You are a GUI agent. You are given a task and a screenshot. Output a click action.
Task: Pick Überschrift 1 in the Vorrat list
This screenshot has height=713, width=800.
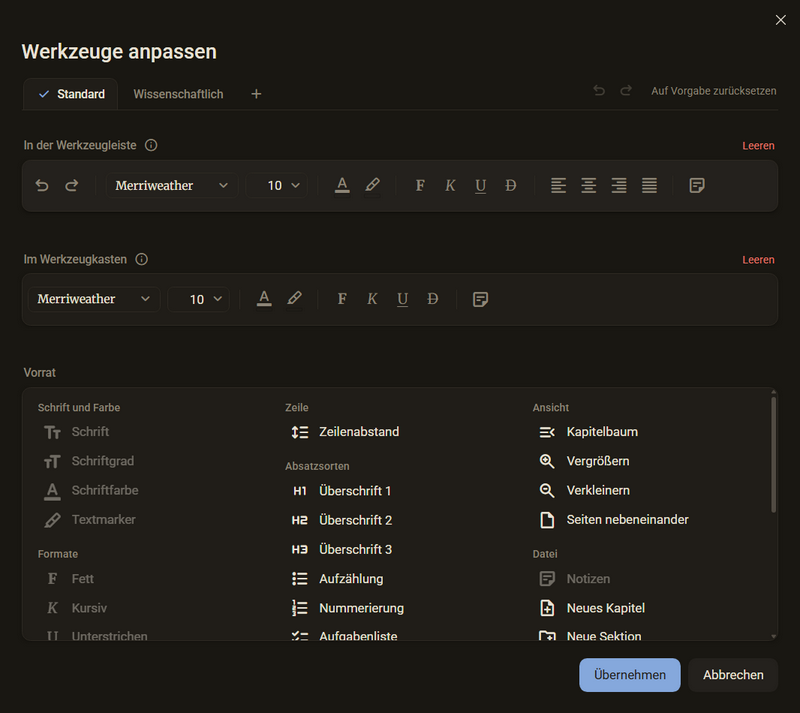[x=341, y=491]
